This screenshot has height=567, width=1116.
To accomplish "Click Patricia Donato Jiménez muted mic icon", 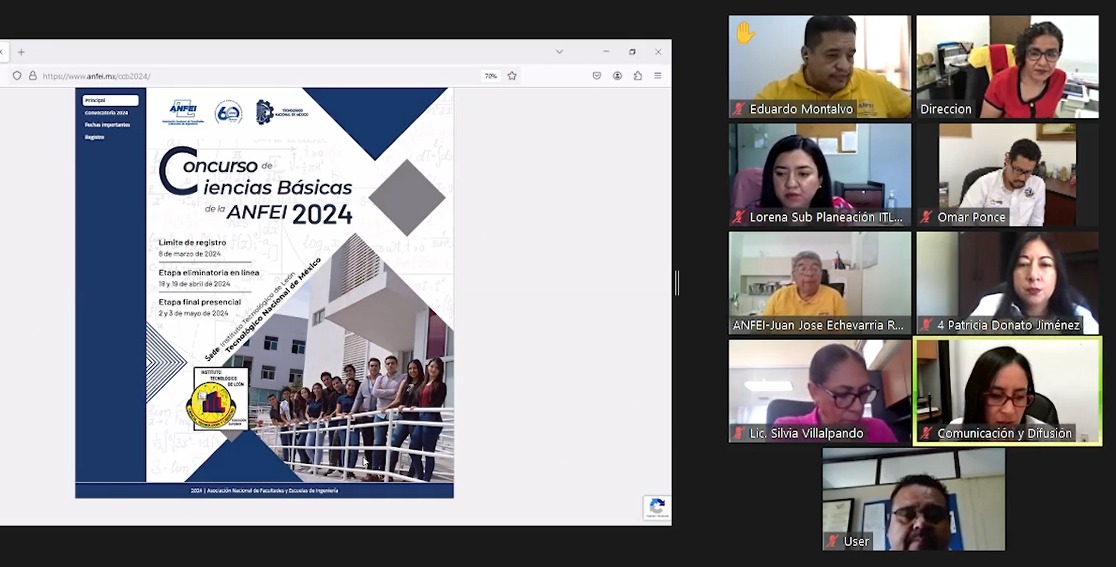I will coord(926,325).
